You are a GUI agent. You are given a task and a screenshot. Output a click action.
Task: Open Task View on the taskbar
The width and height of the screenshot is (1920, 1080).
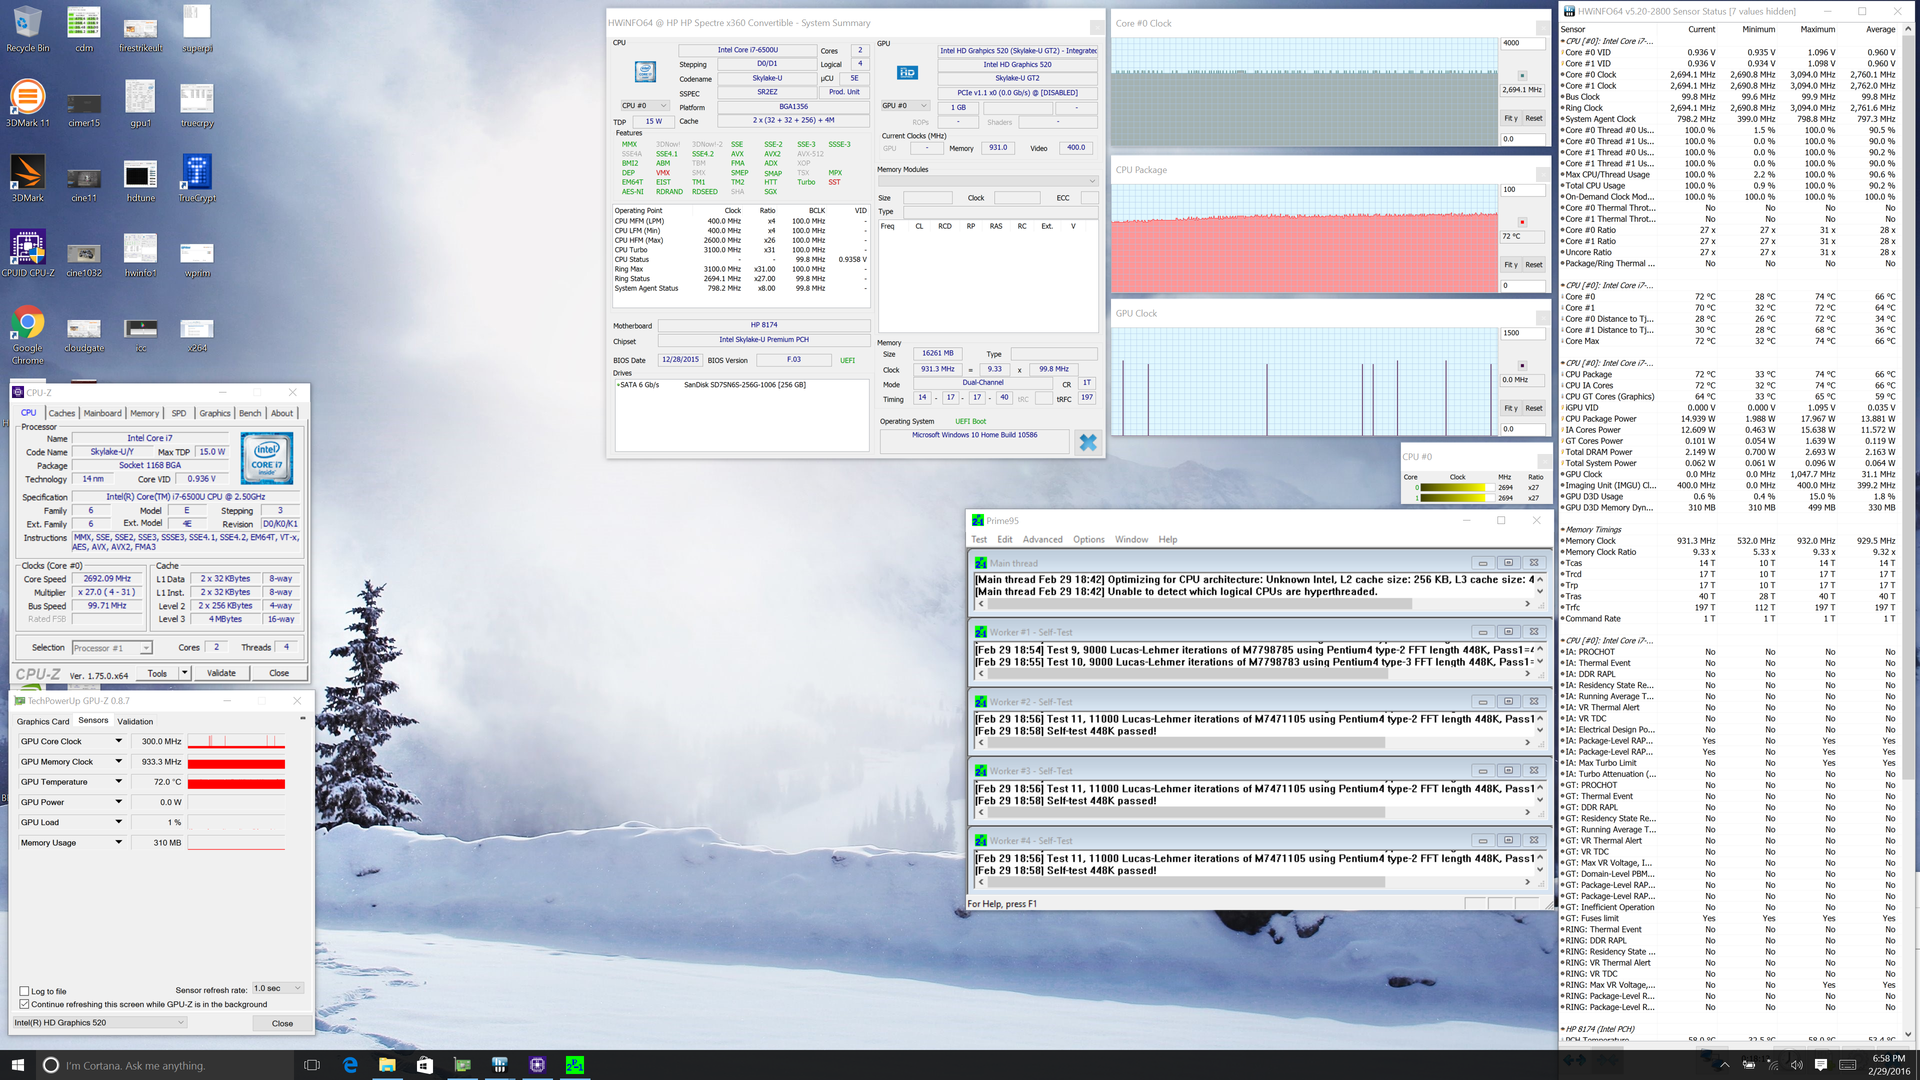[311, 1065]
